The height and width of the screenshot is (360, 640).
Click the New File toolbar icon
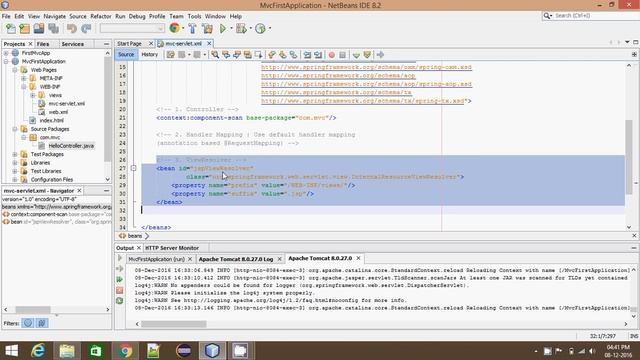point(11,29)
